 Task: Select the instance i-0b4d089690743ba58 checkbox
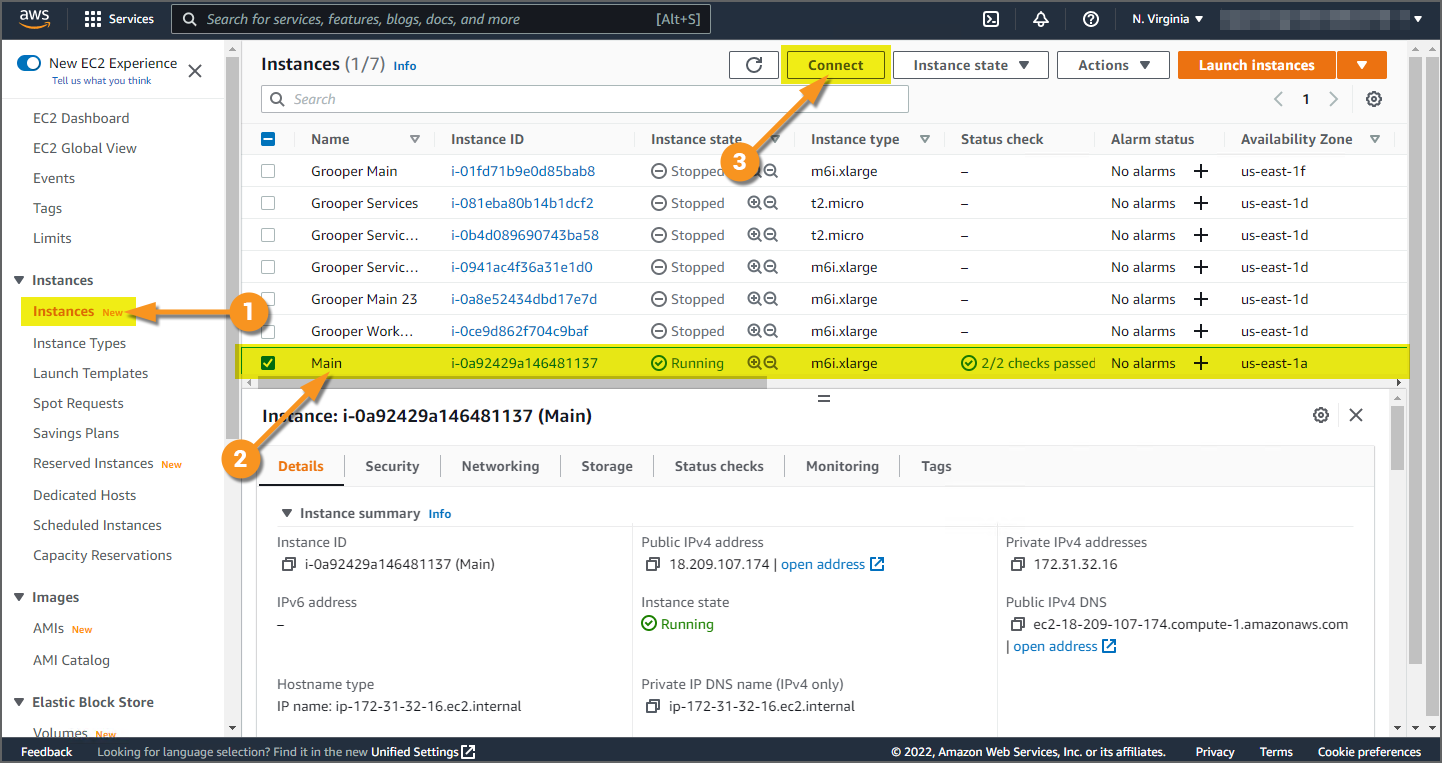click(268, 235)
